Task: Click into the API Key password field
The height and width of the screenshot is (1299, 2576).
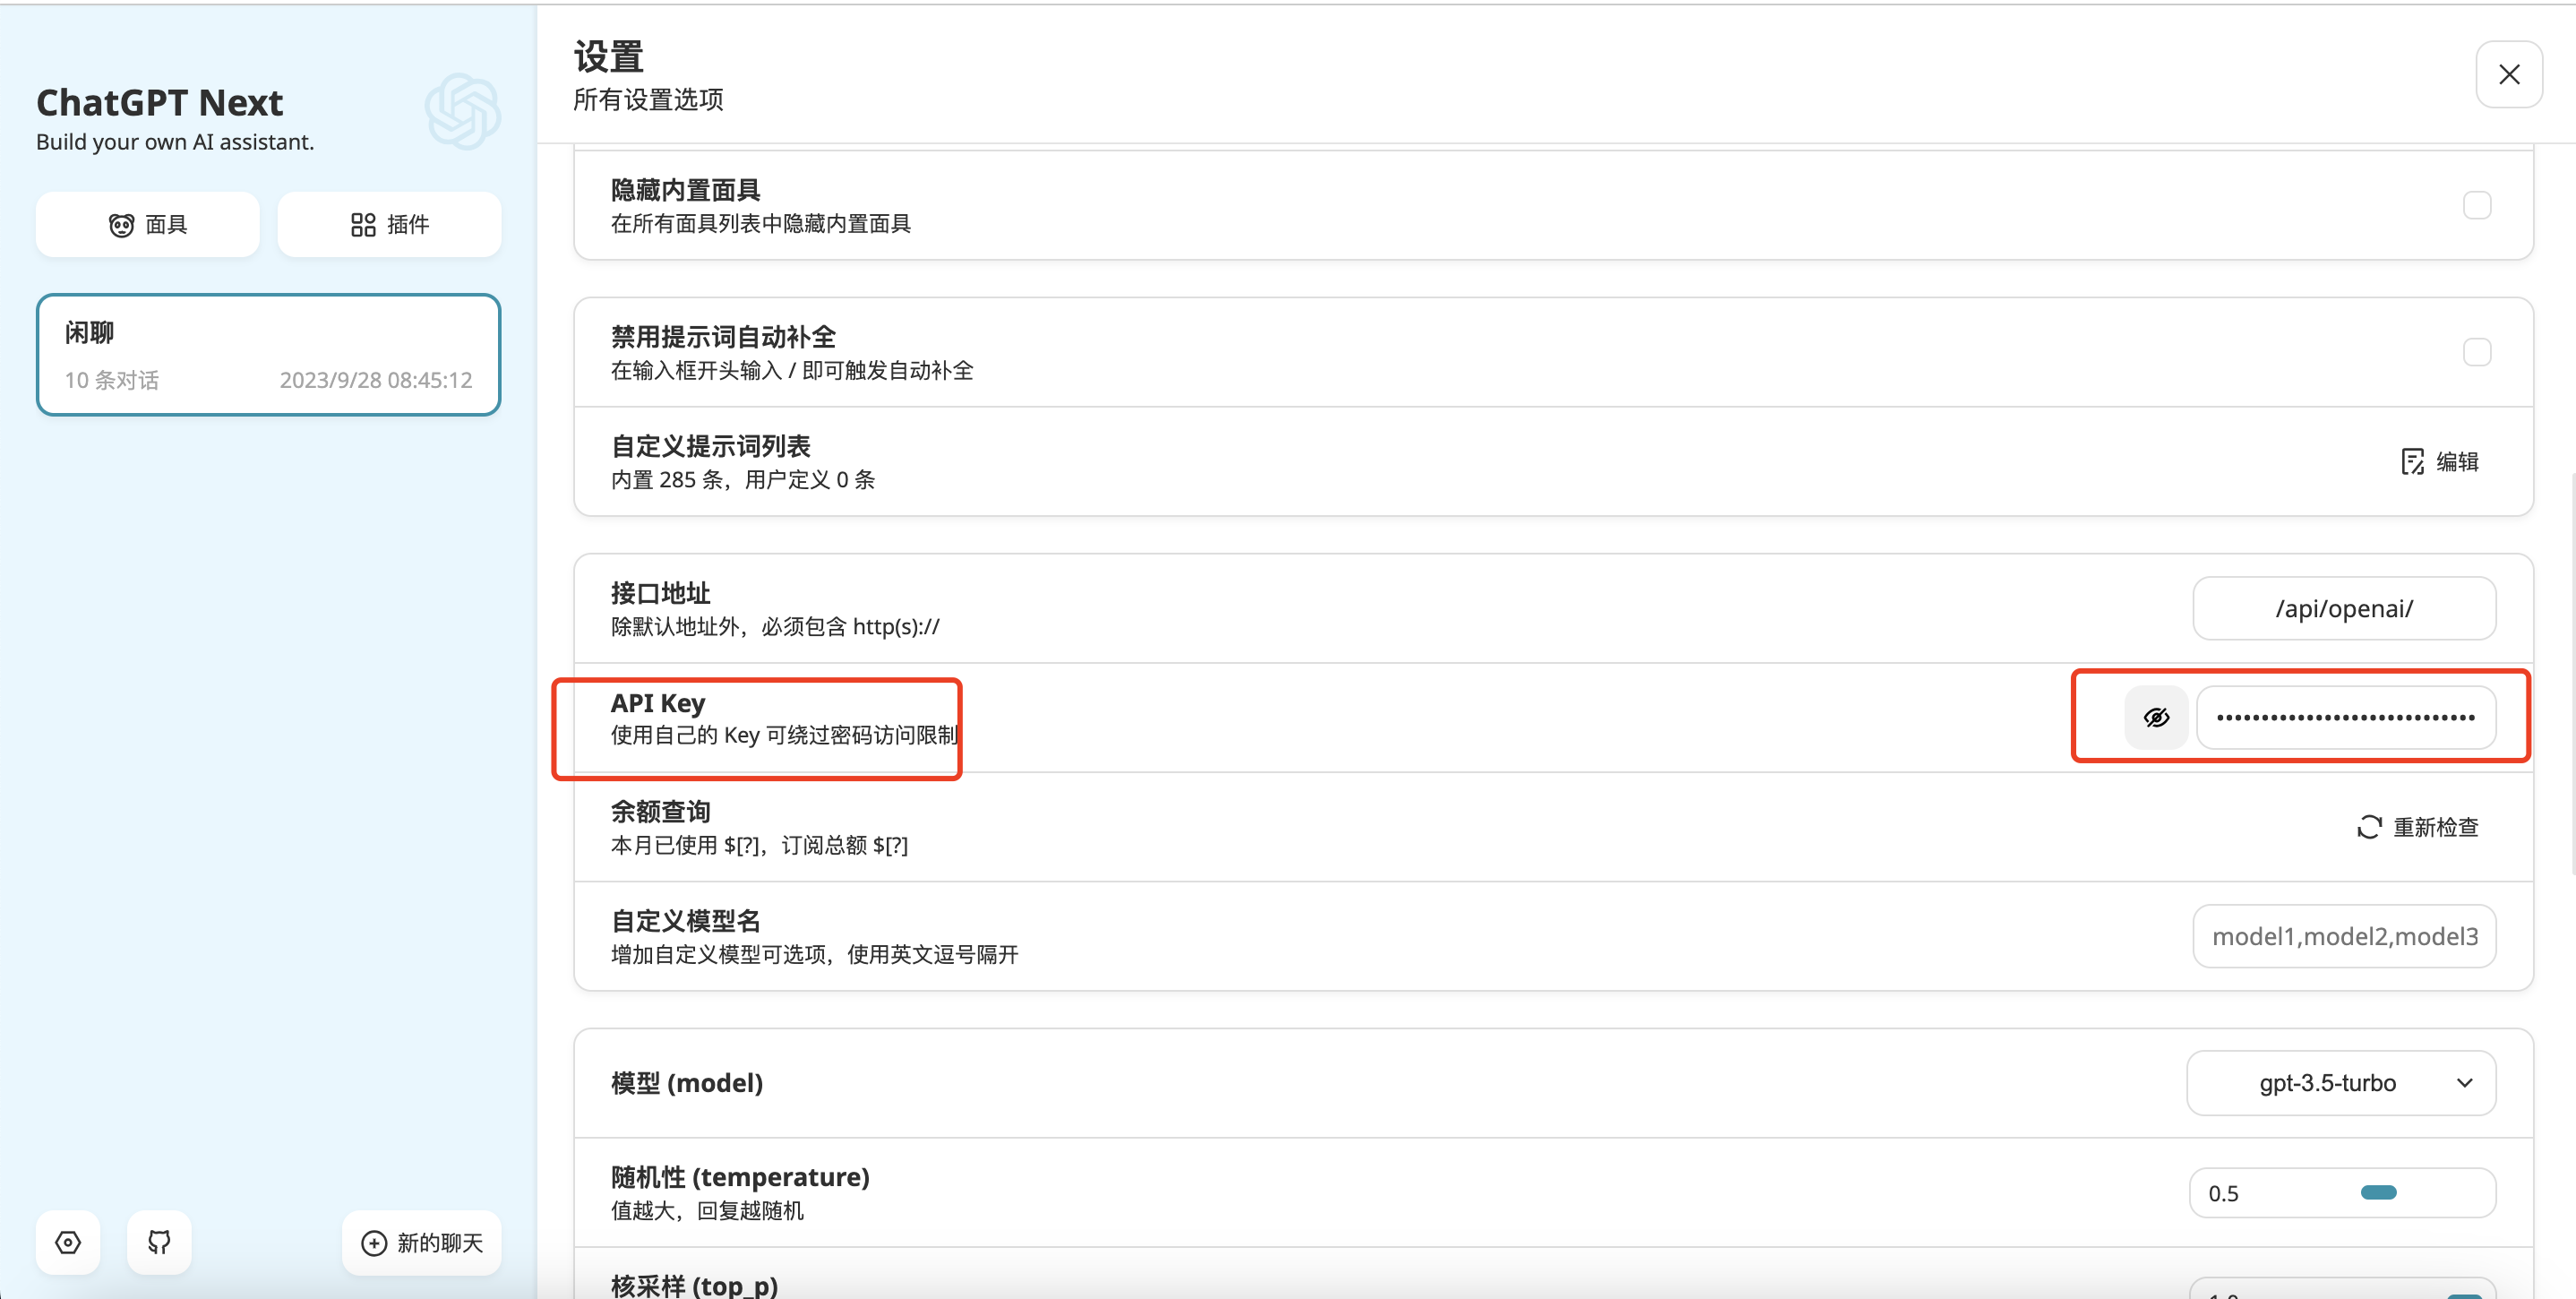Action: pos(2346,717)
